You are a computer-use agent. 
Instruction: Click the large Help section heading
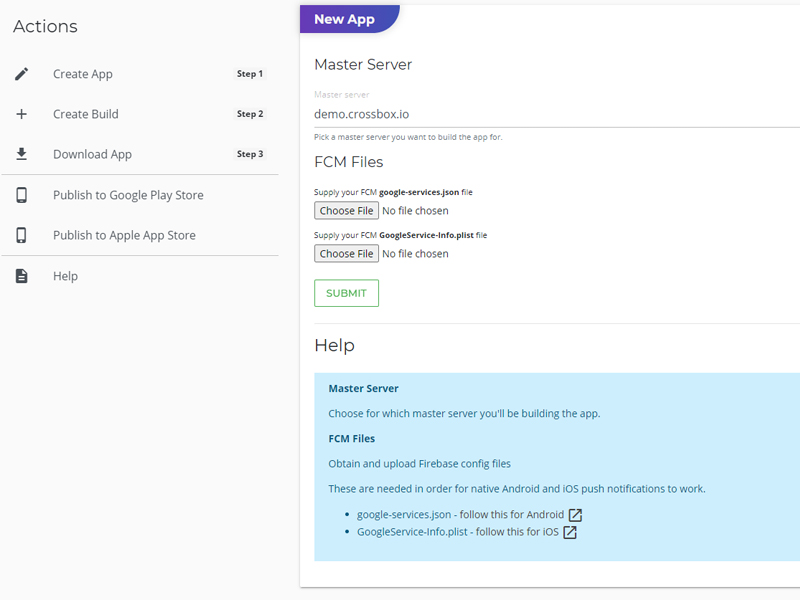point(335,345)
